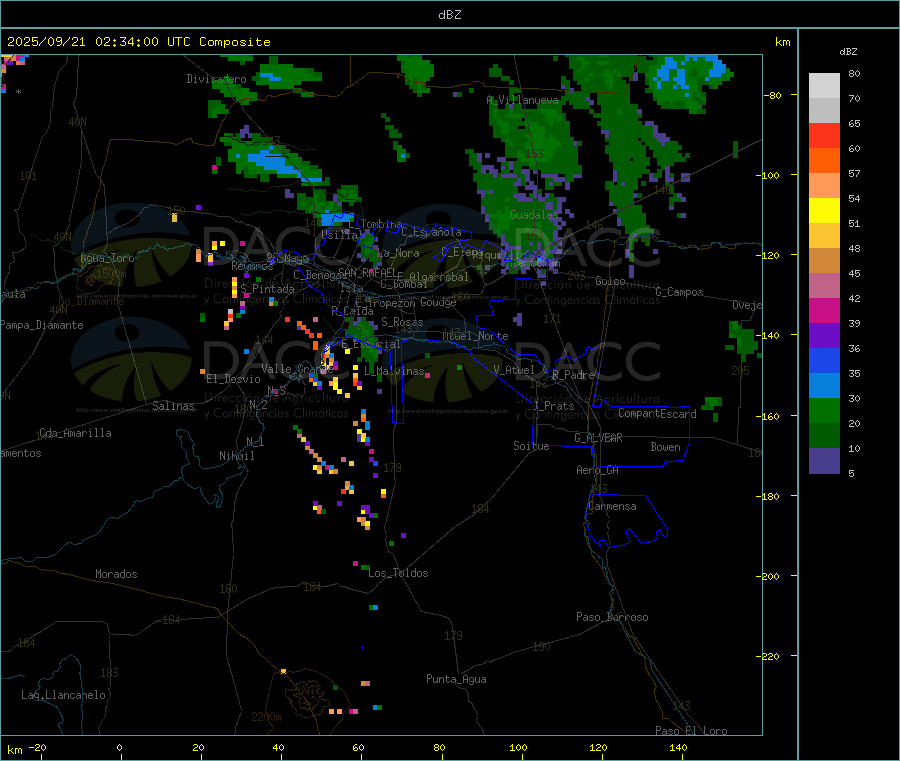The image size is (900, 761).
Task: Select the 30 dBZ green legend swatch
Action: pyautogui.click(x=824, y=410)
